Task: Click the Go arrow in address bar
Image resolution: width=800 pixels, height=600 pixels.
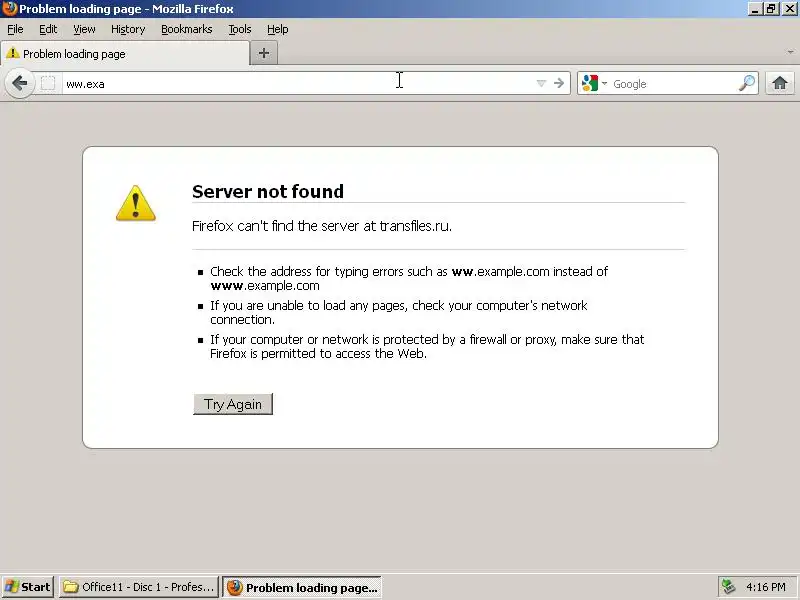Action: click(x=559, y=83)
